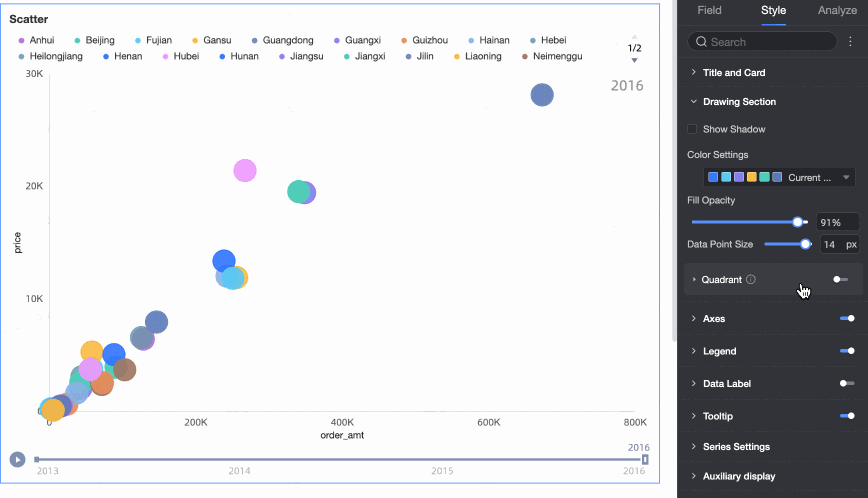The height and width of the screenshot is (498, 868).
Task: Click the vertical scrollbar beside chart
Action: tap(674, 172)
